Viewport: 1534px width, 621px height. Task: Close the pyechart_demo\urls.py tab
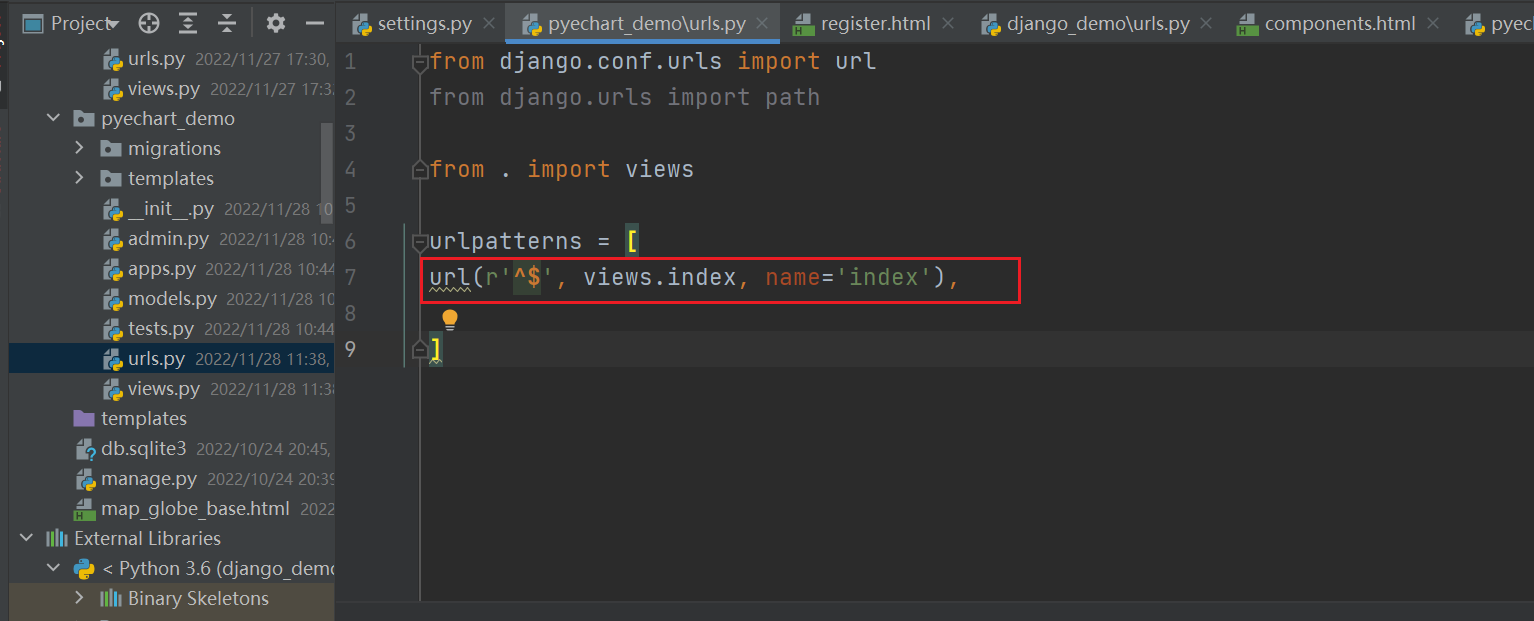click(x=763, y=23)
